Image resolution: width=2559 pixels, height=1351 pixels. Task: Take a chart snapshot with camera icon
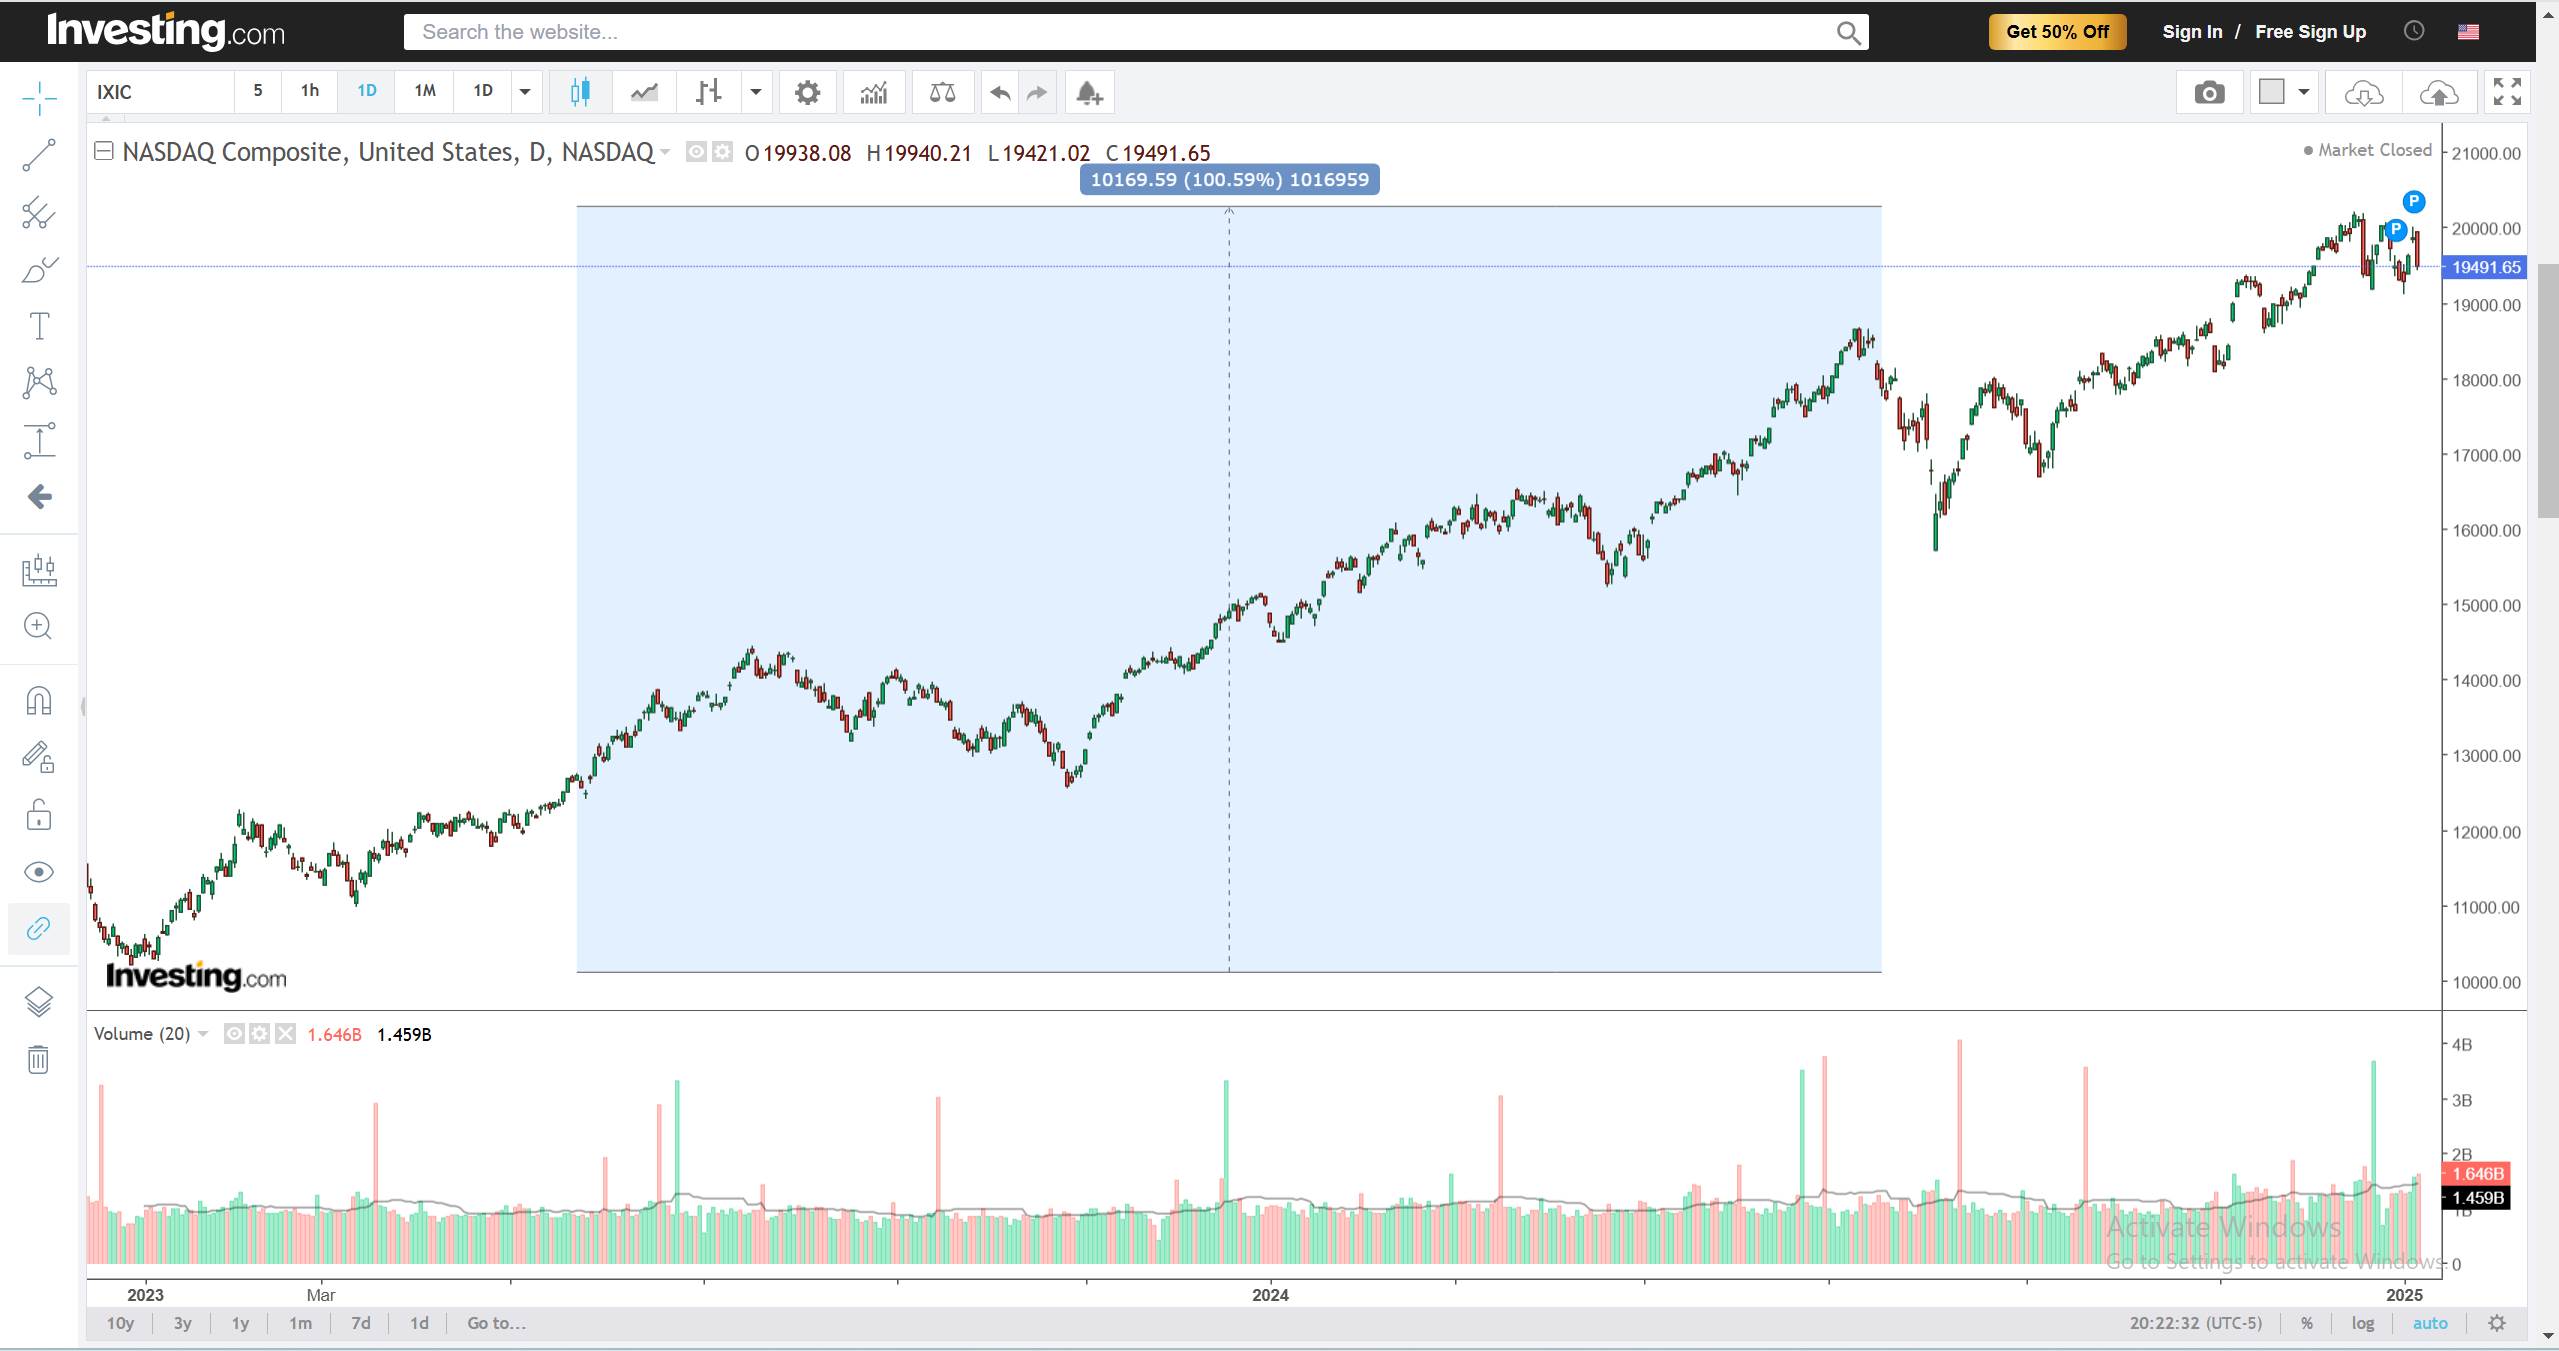tap(2209, 93)
